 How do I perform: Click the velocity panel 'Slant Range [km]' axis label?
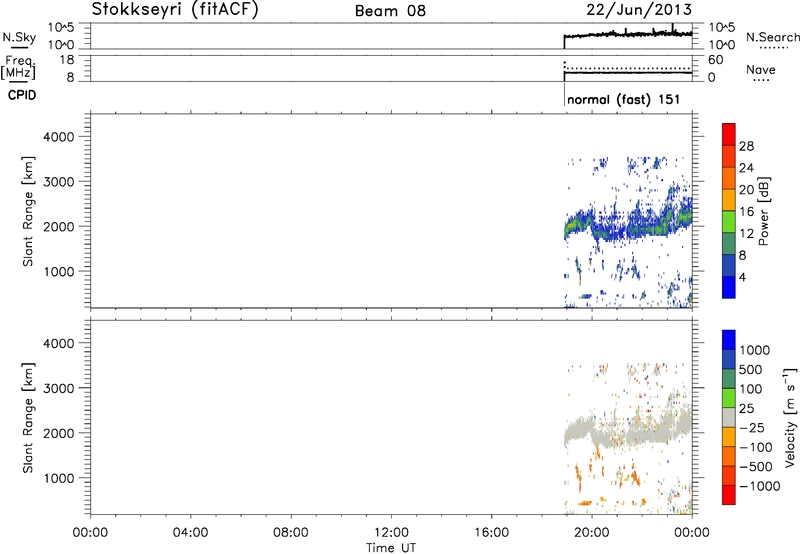(x=28, y=418)
